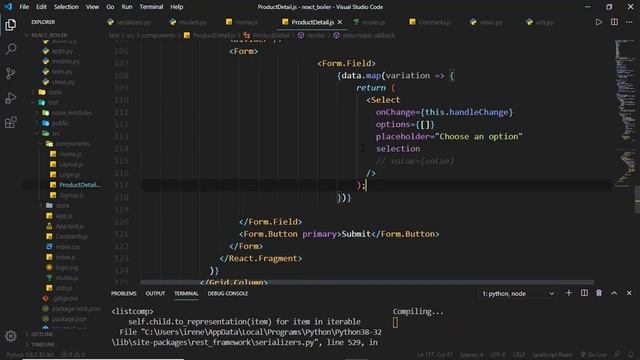This screenshot has height=360, width=640.
Task: Show the Output panel tab
Action: click(155, 293)
